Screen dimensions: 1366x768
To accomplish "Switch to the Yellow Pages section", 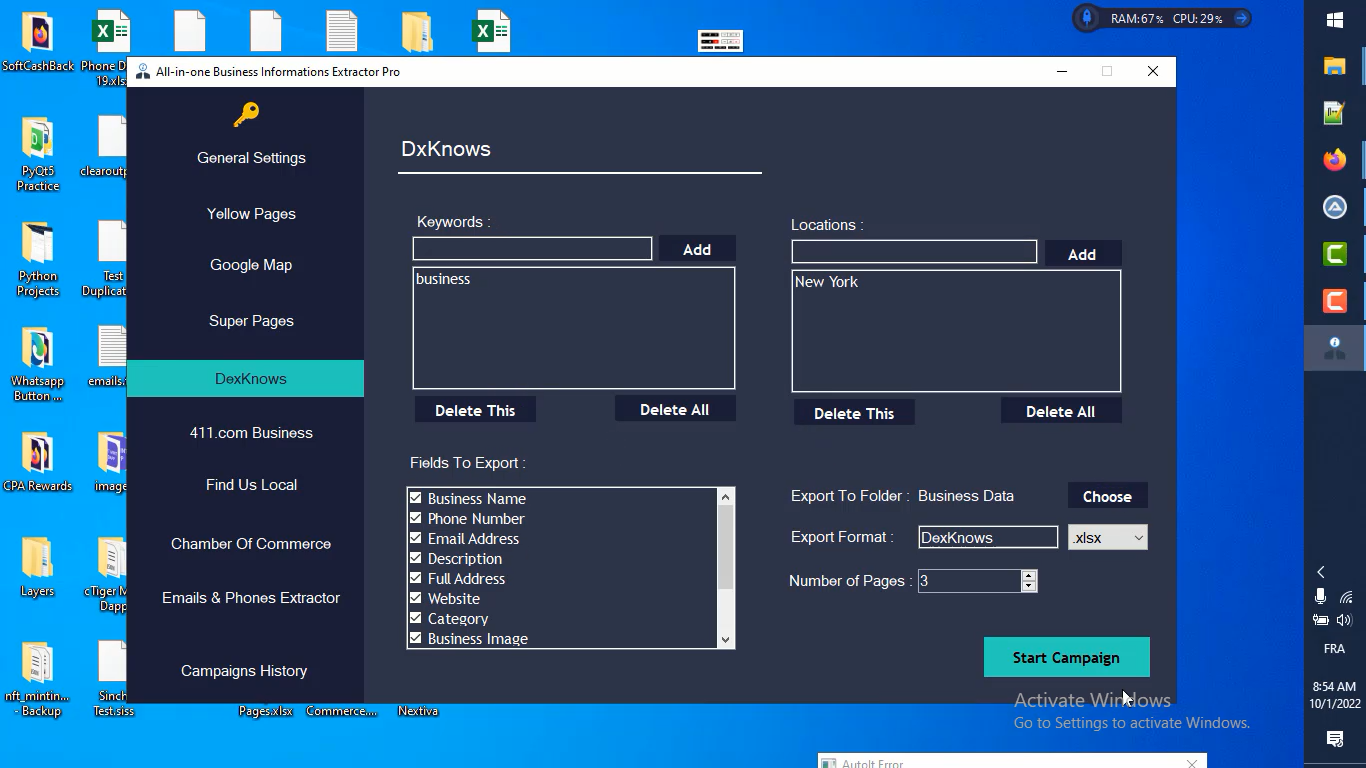I will 250,213.
